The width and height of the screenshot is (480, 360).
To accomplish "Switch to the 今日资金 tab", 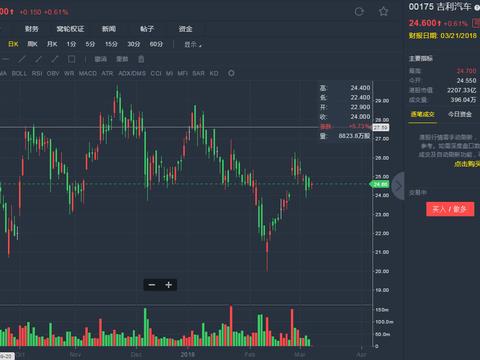I will [460, 114].
